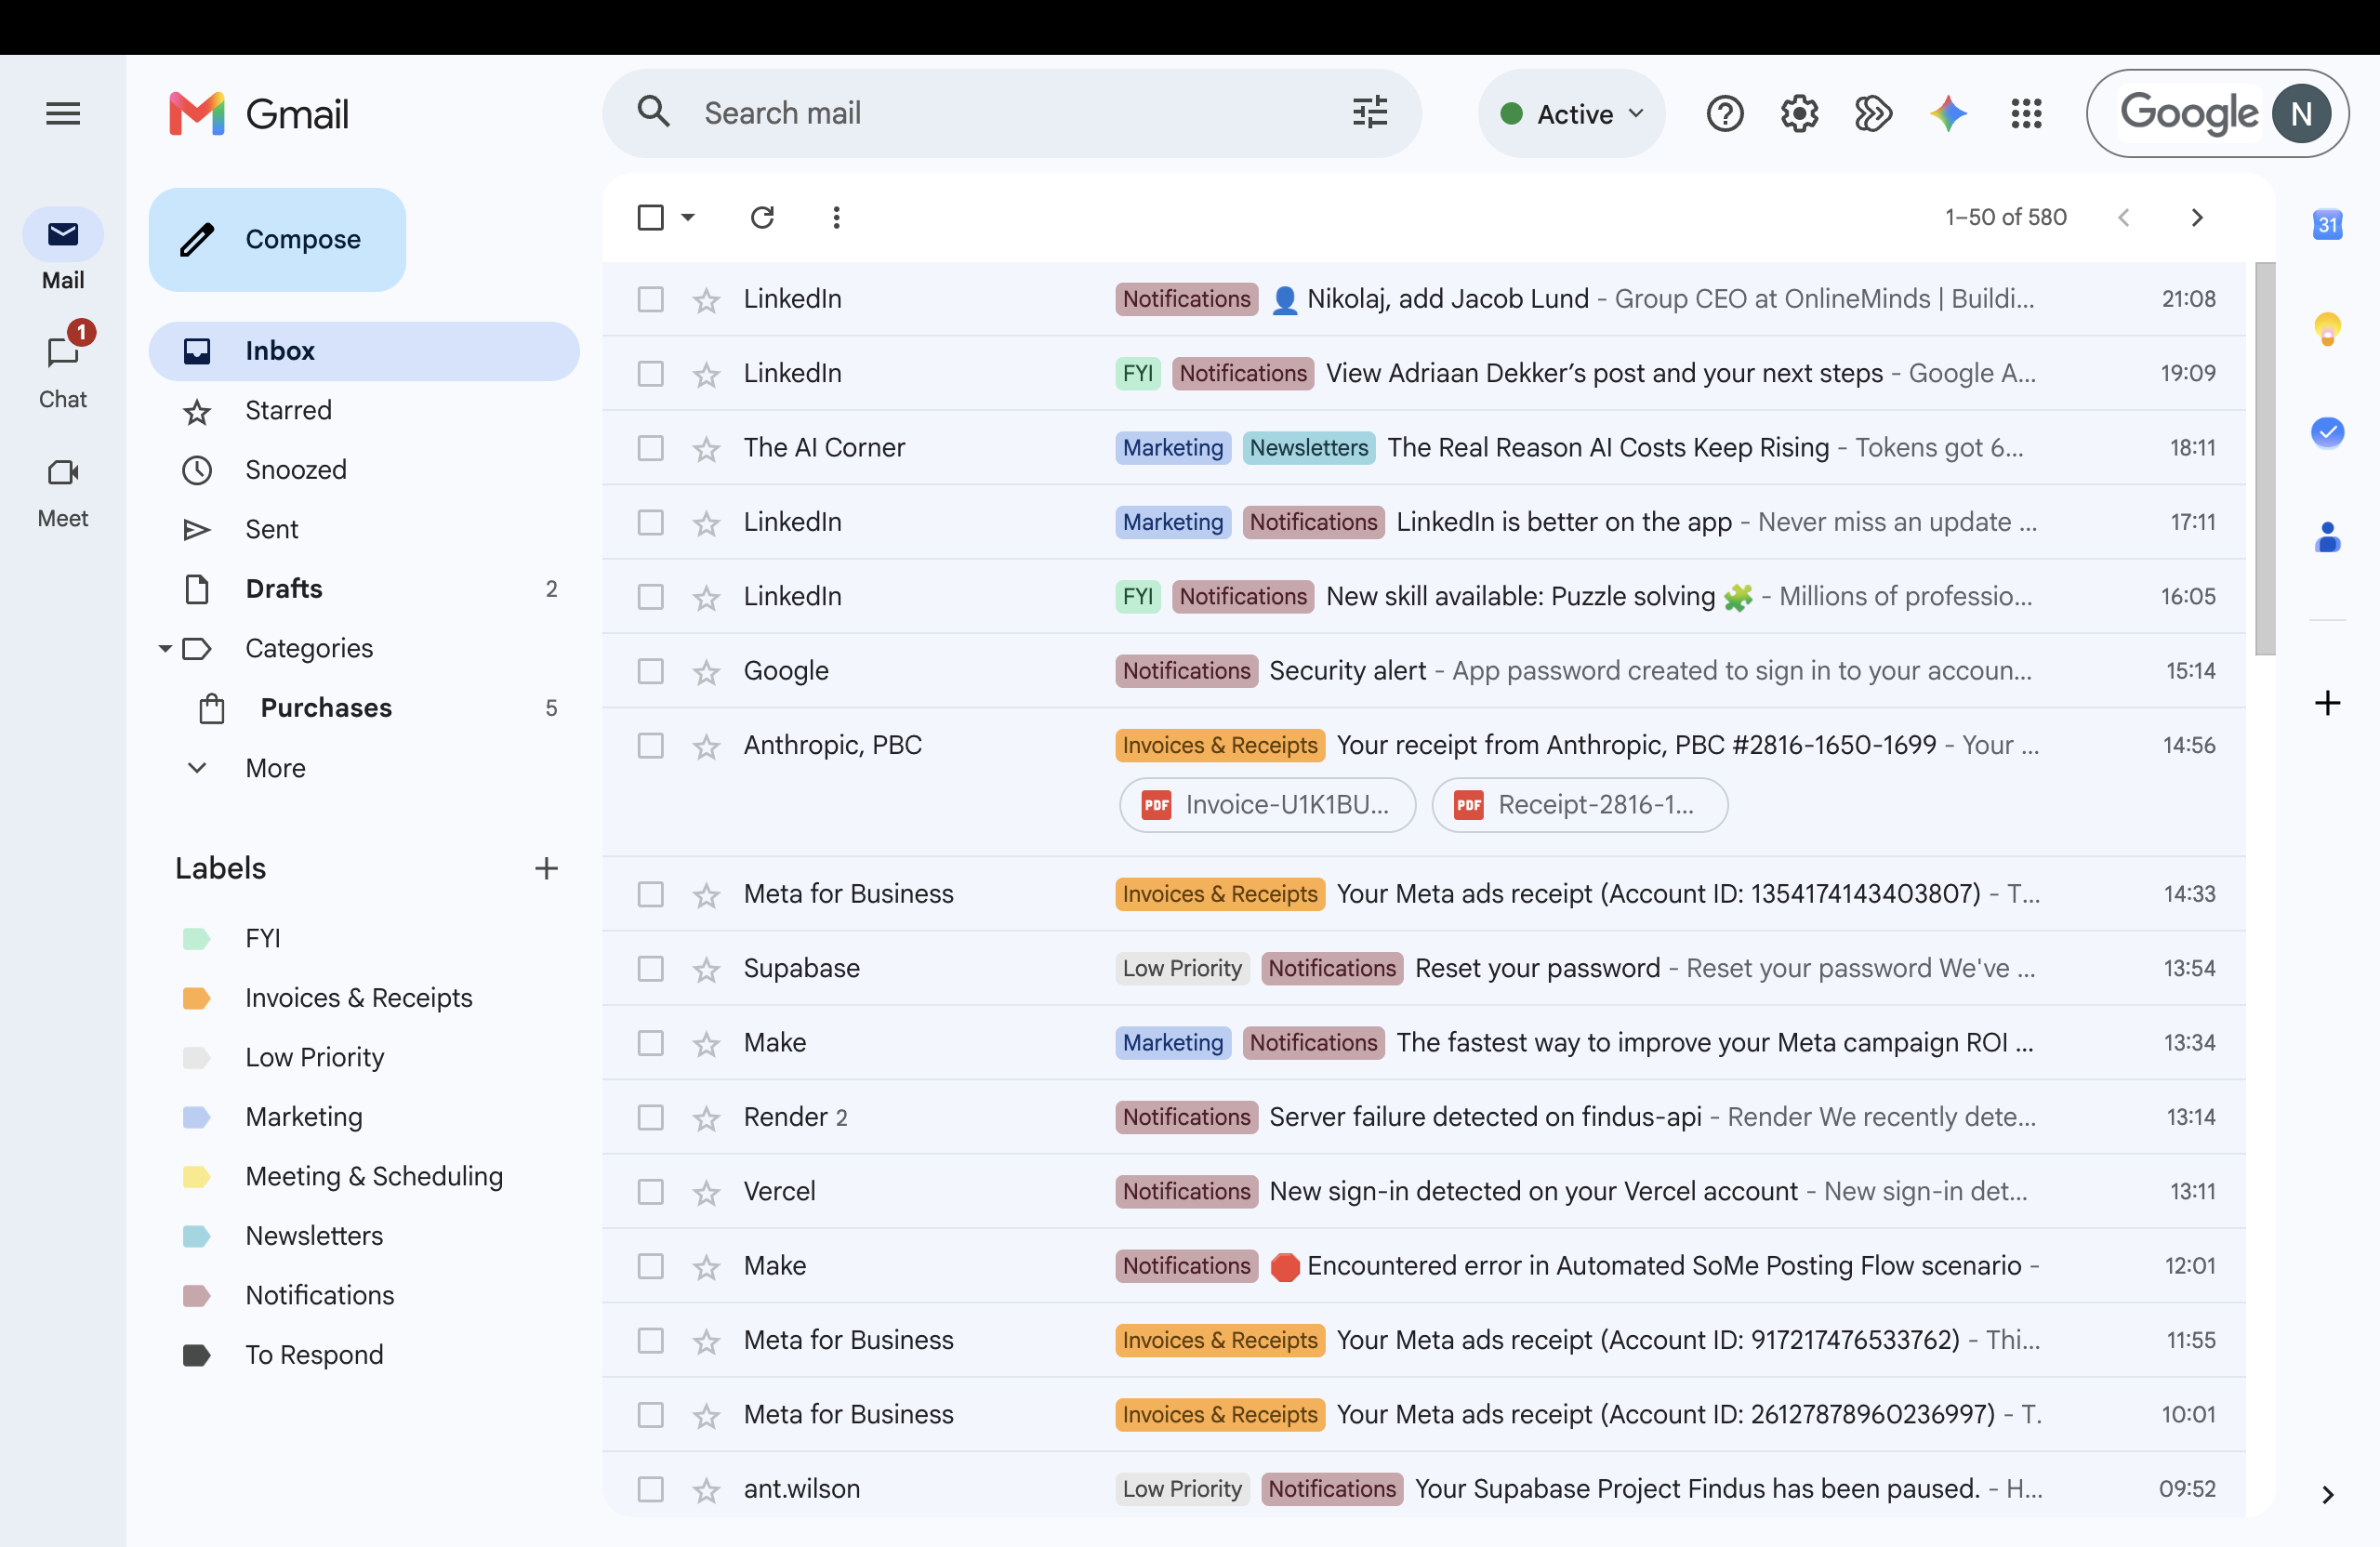Switch to Meet in the left rail
The height and width of the screenshot is (1547, 2380).
click(x=63, y=492)
